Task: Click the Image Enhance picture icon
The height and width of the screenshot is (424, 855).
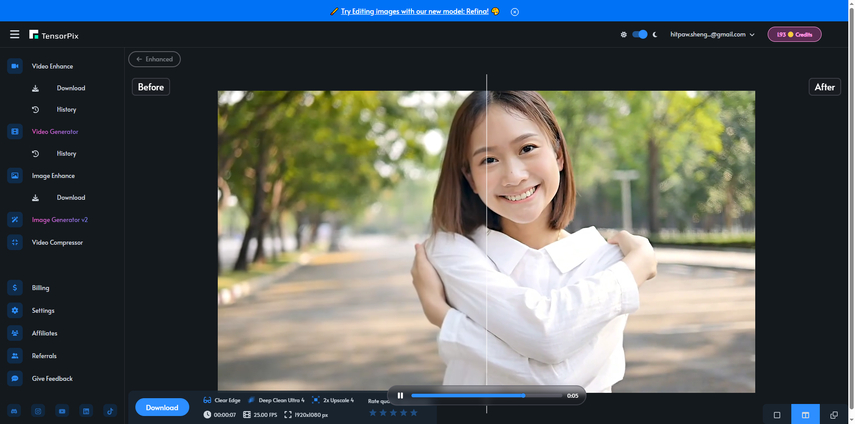Action: [15, 175]
